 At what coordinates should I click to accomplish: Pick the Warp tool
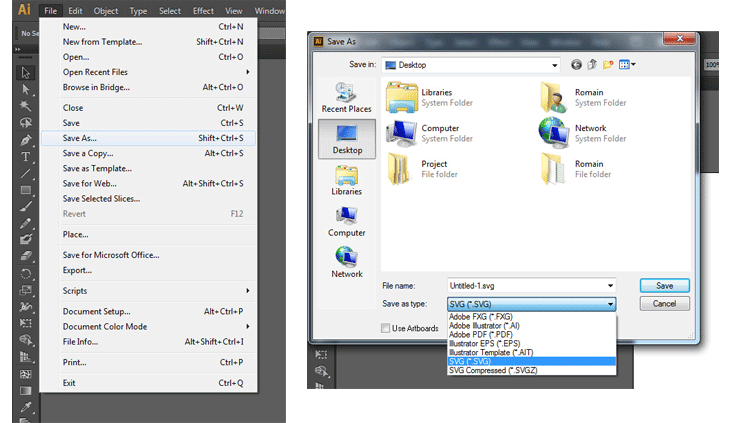[25, 307]
